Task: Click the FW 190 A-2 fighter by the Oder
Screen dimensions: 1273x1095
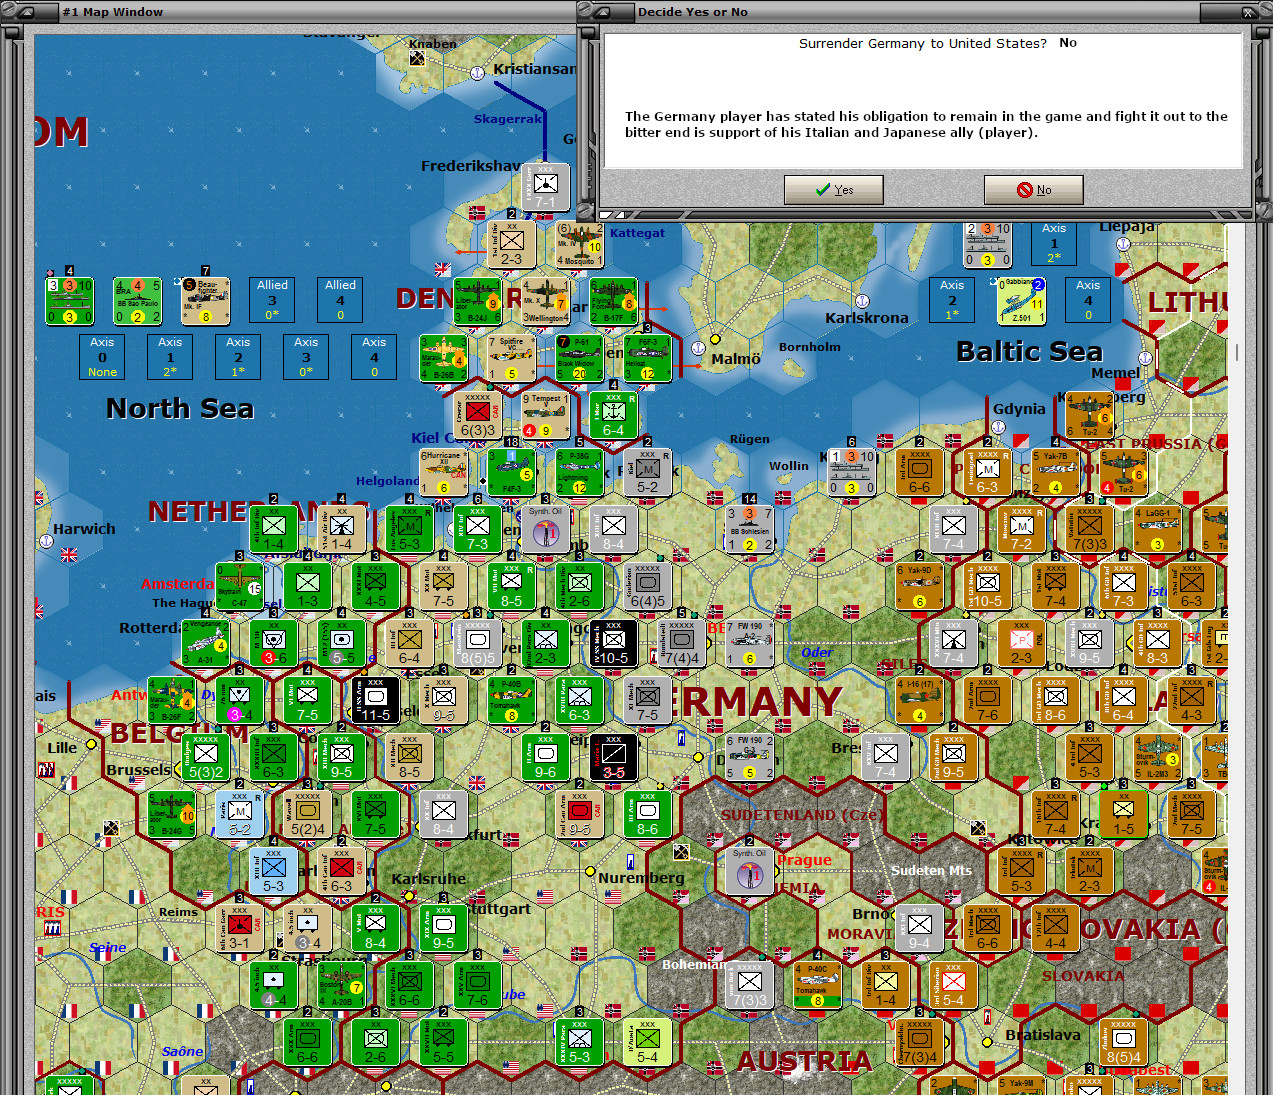Action: [750, 643]
